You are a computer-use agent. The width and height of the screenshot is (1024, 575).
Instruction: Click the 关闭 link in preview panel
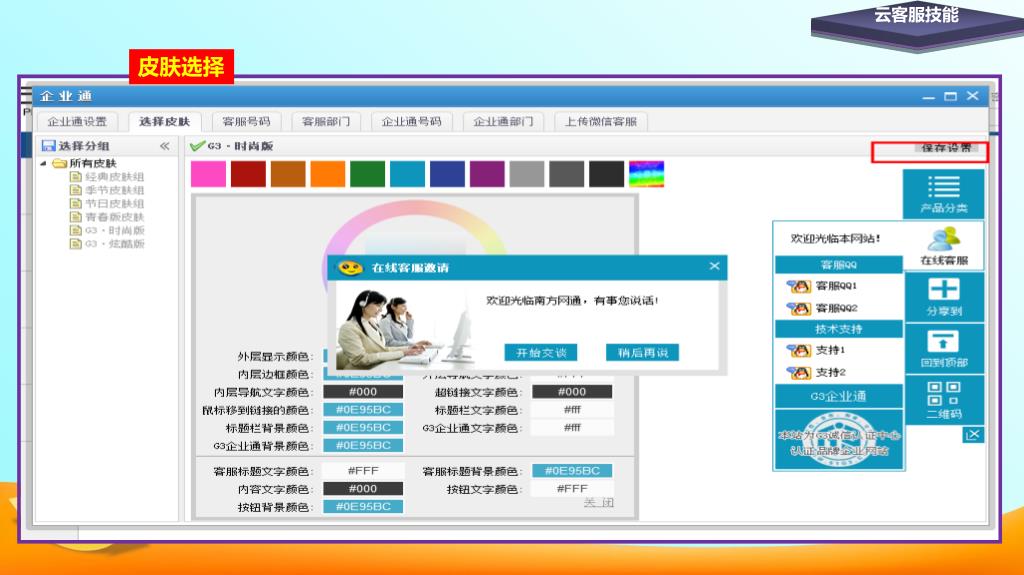pyautogui.click(x=599, y=502)
